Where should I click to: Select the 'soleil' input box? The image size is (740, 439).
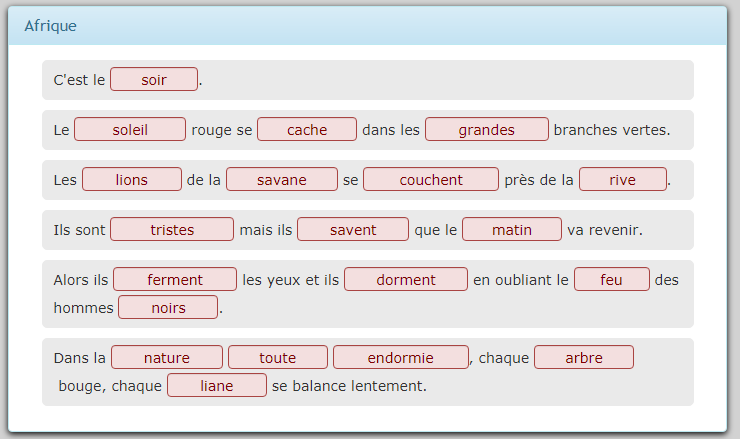click(130, 129)
